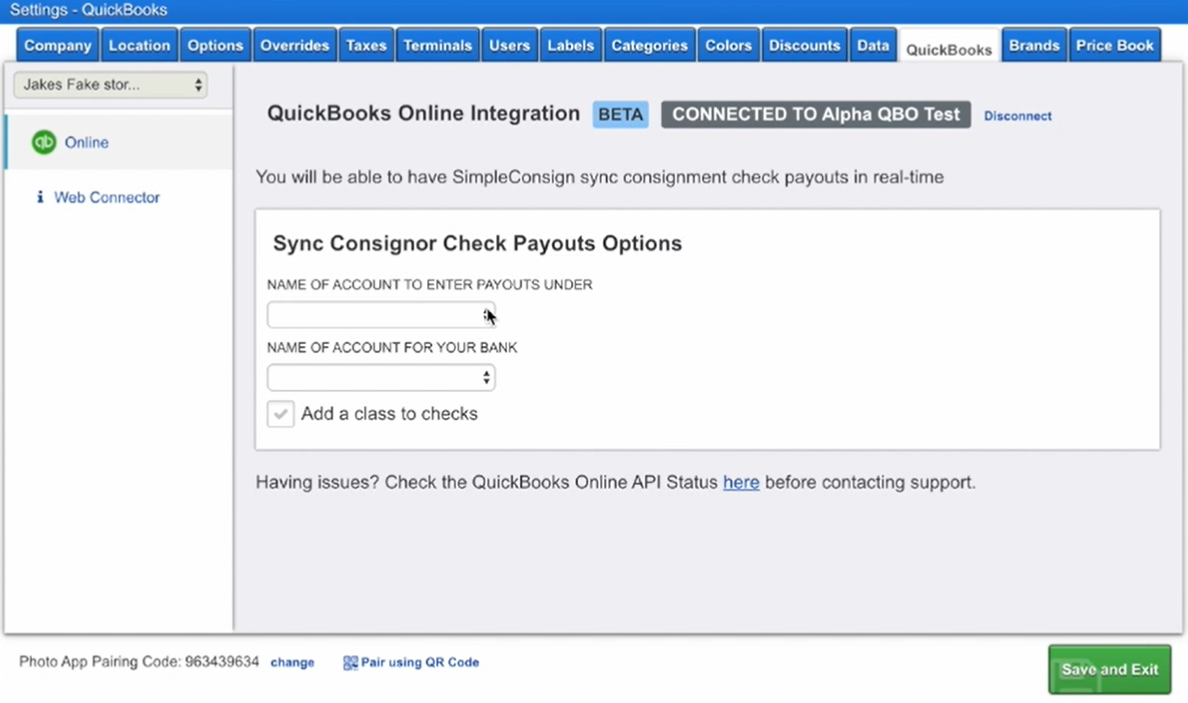1188x703 pixels.
Task: Click the Photo App Pairing Code 963439634 text
Action: [139, 662]
